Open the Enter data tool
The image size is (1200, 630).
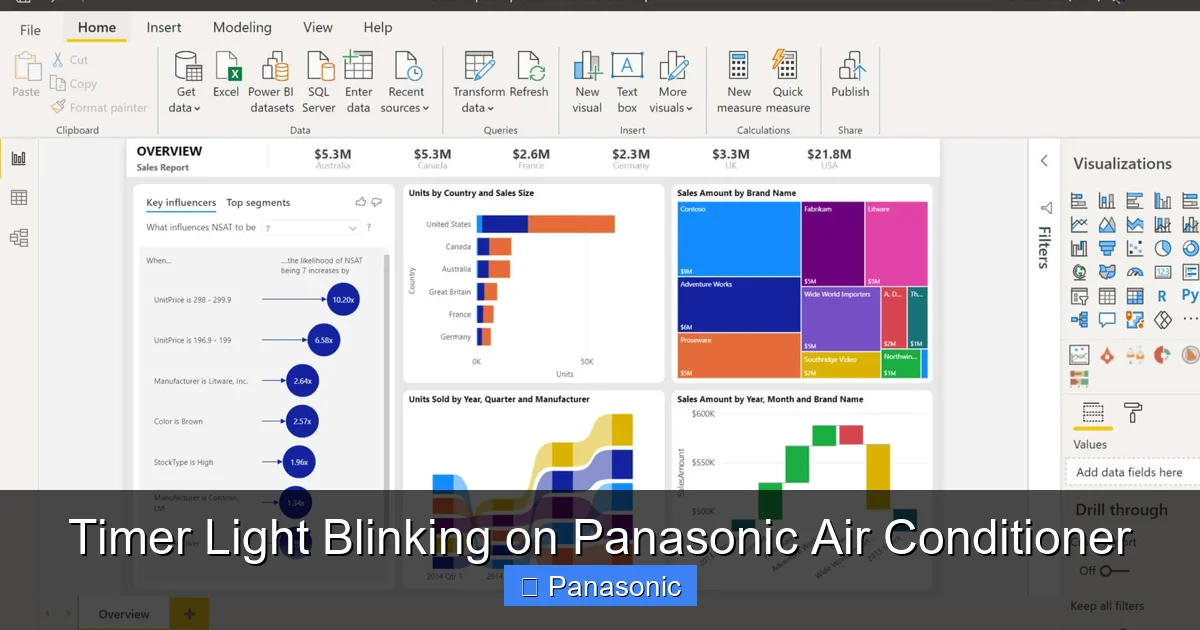(x=358, y=82)
